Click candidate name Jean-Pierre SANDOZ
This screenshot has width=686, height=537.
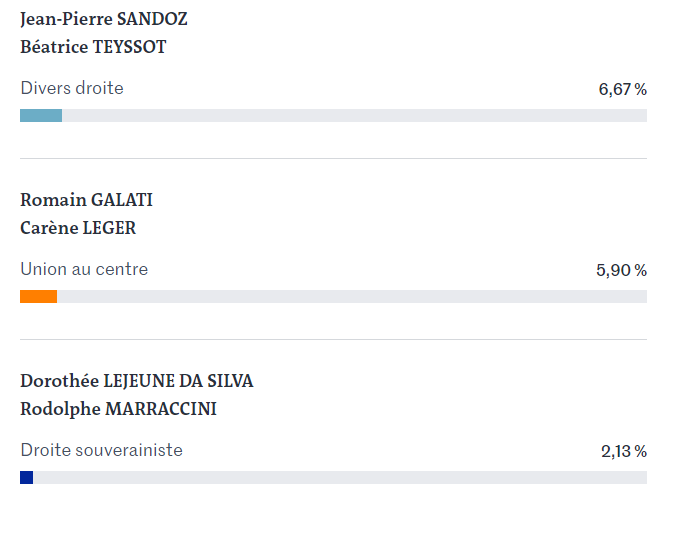(104, 19)
